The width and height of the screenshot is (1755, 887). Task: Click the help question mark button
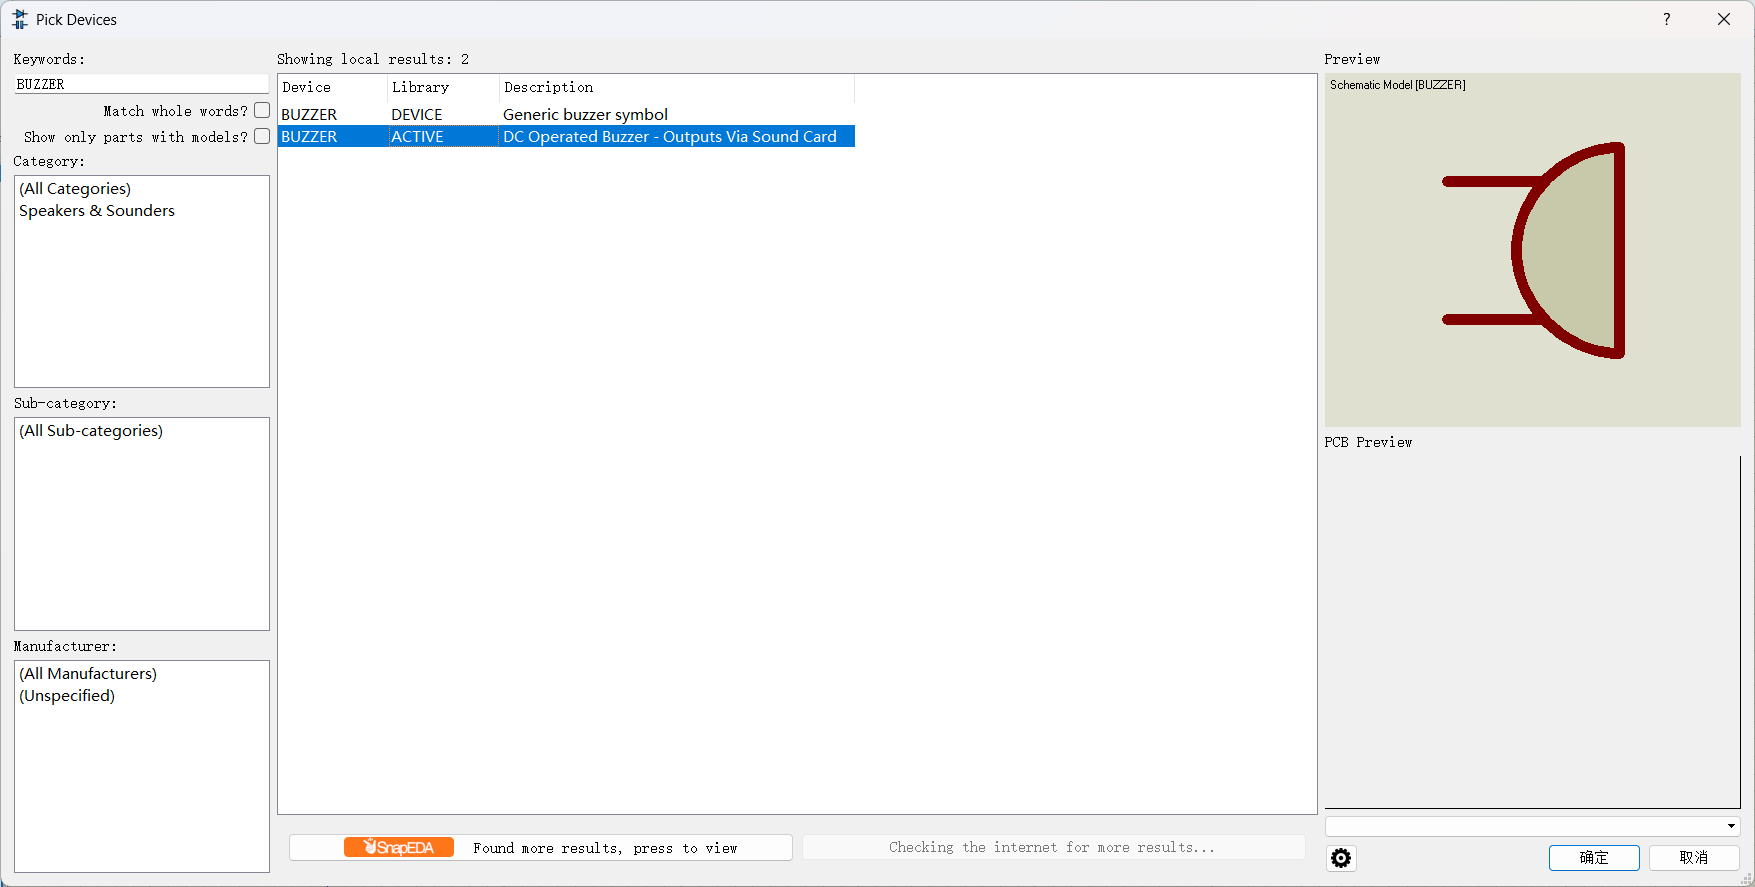pyautogui.click(x=1666, y=19)
